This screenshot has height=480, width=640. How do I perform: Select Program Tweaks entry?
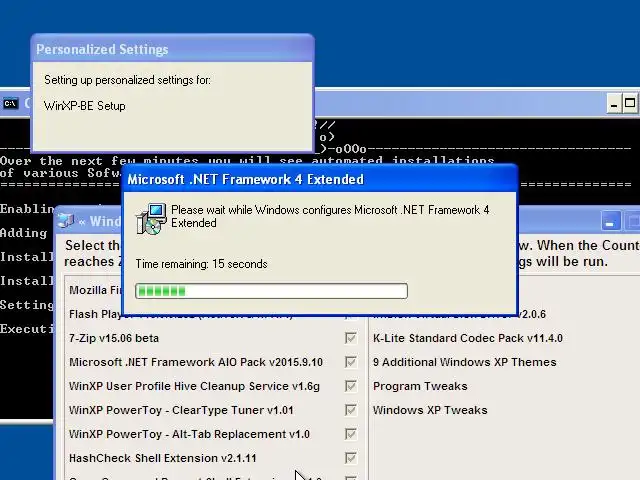420,386
